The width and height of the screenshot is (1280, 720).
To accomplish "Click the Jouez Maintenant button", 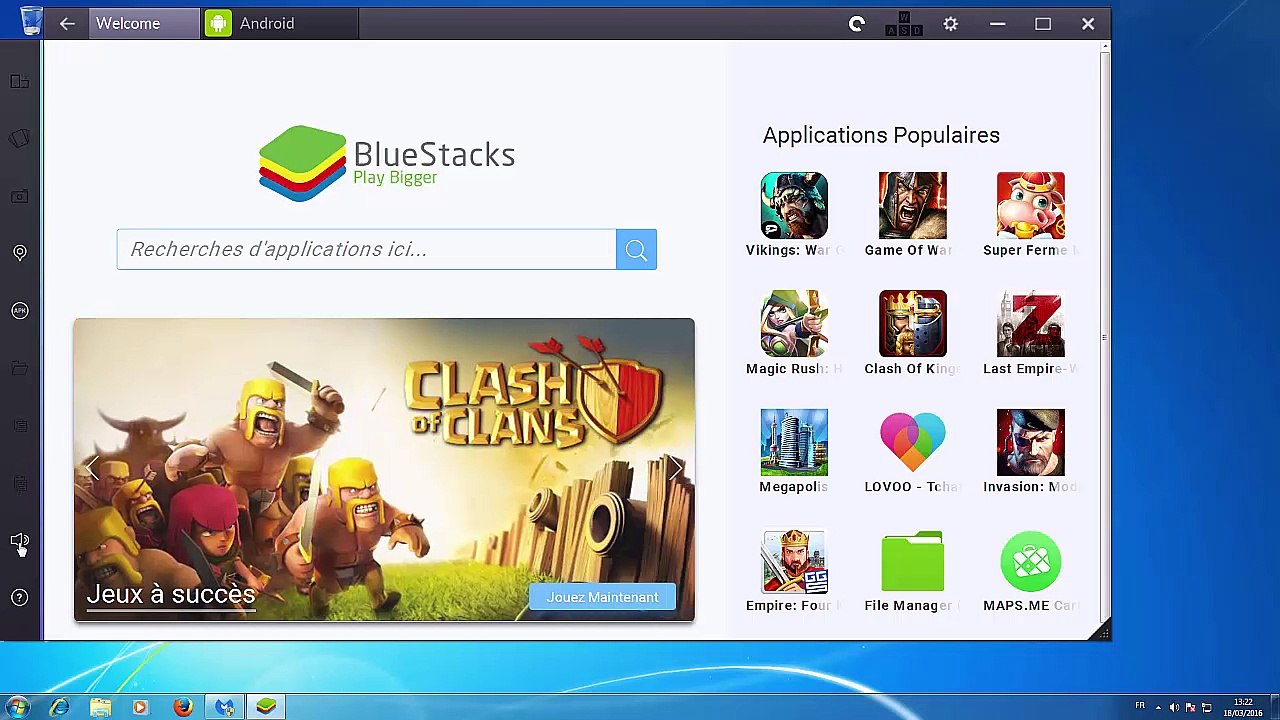I will [x=602, y=597].
